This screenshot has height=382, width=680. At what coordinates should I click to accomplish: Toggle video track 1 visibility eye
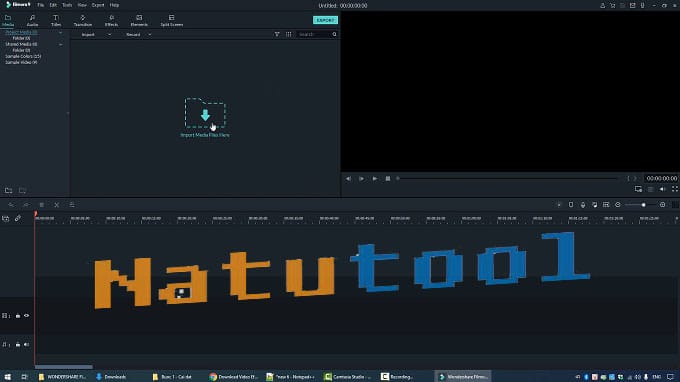pos(26,316)
